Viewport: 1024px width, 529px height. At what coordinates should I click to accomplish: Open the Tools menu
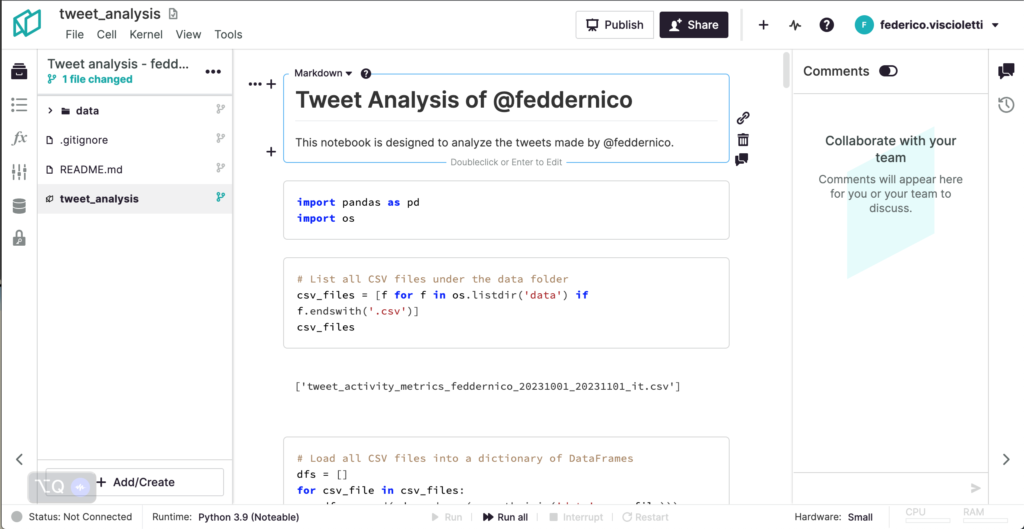(228, 34)
